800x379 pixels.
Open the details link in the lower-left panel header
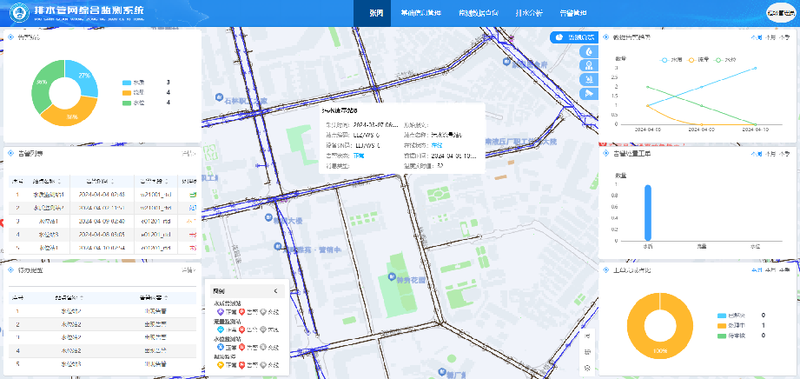coord(189,270)
